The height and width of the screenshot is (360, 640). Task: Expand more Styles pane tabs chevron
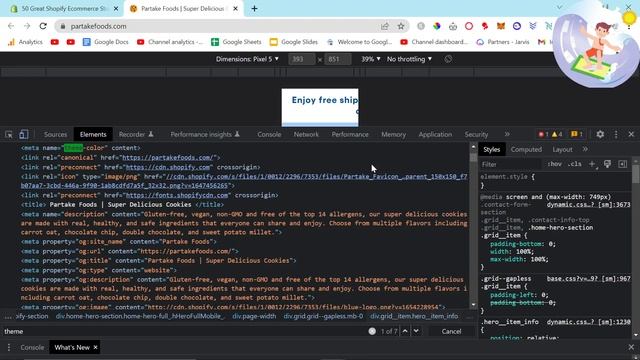pyautogui.click(x=585, y=149)
